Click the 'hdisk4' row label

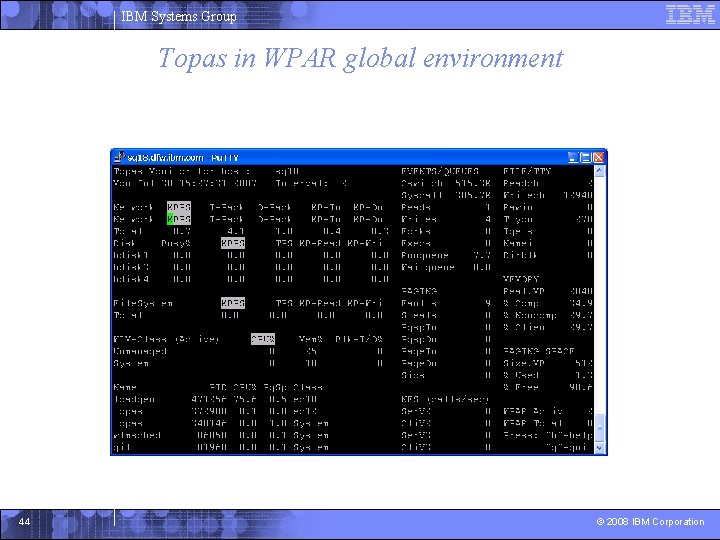pos(131,279)
